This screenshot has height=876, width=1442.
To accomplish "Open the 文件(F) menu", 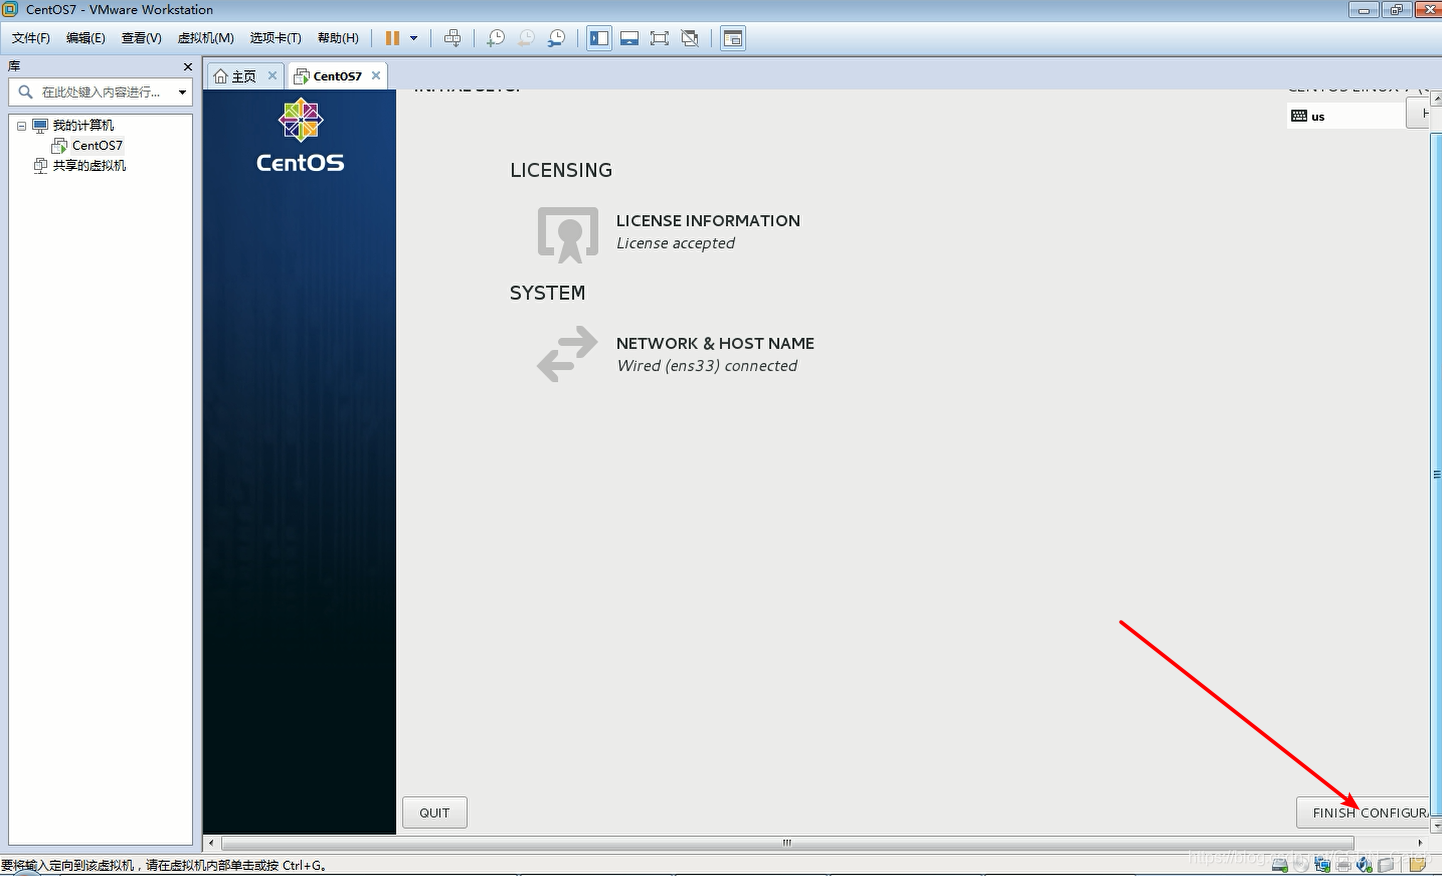I will 31,38.
